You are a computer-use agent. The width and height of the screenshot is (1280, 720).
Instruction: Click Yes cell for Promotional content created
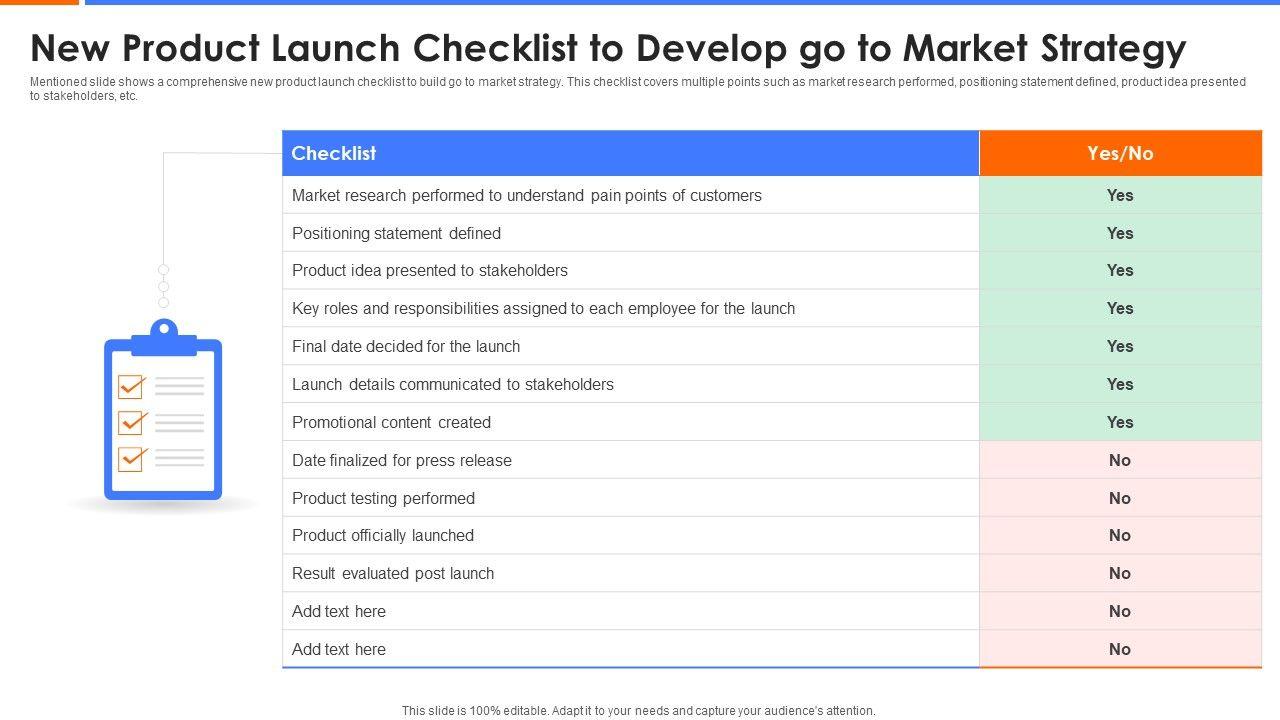[x=1120, y=422]
